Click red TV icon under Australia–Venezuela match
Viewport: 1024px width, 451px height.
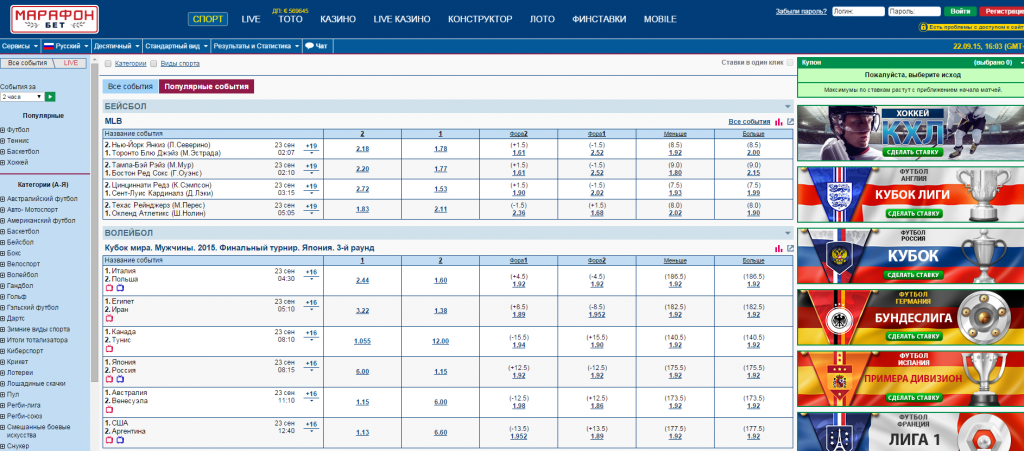109,409
